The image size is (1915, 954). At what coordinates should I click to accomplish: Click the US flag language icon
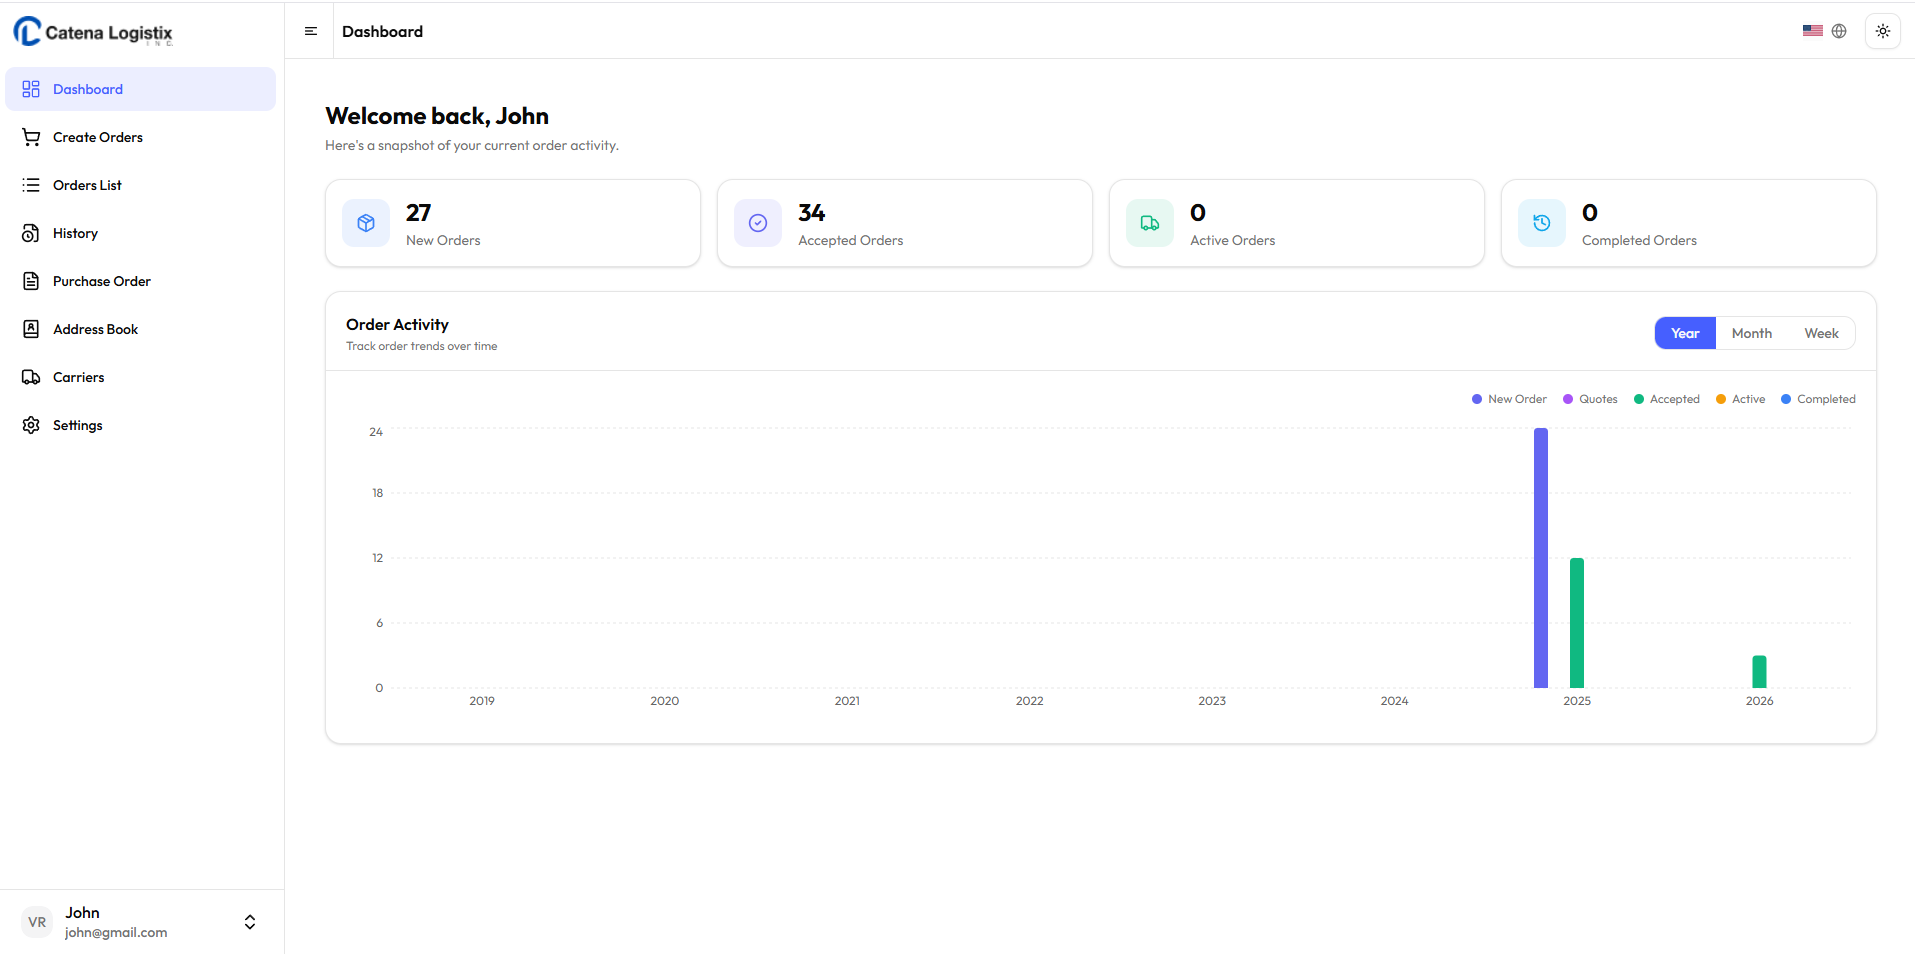coord(1812,31)
